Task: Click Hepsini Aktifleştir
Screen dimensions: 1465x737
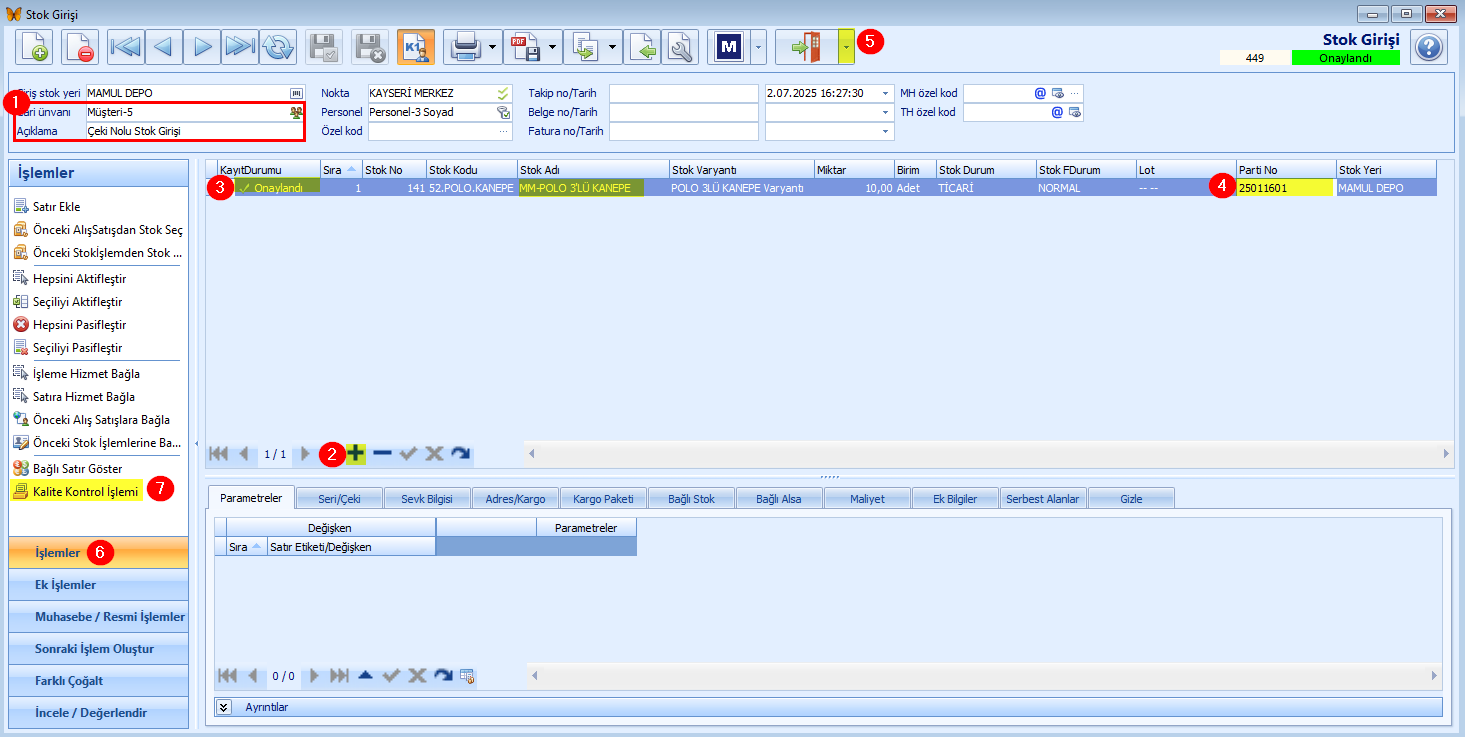Action: tap(80, 278)
